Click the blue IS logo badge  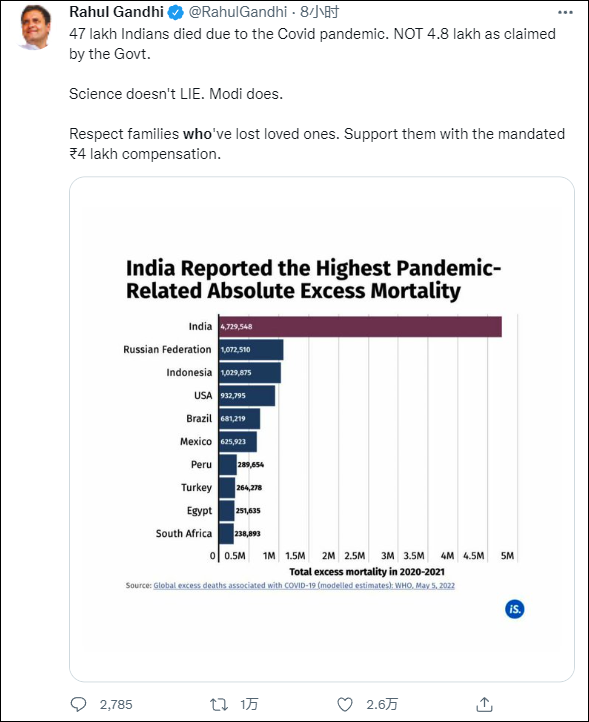[x=514, y=609]
